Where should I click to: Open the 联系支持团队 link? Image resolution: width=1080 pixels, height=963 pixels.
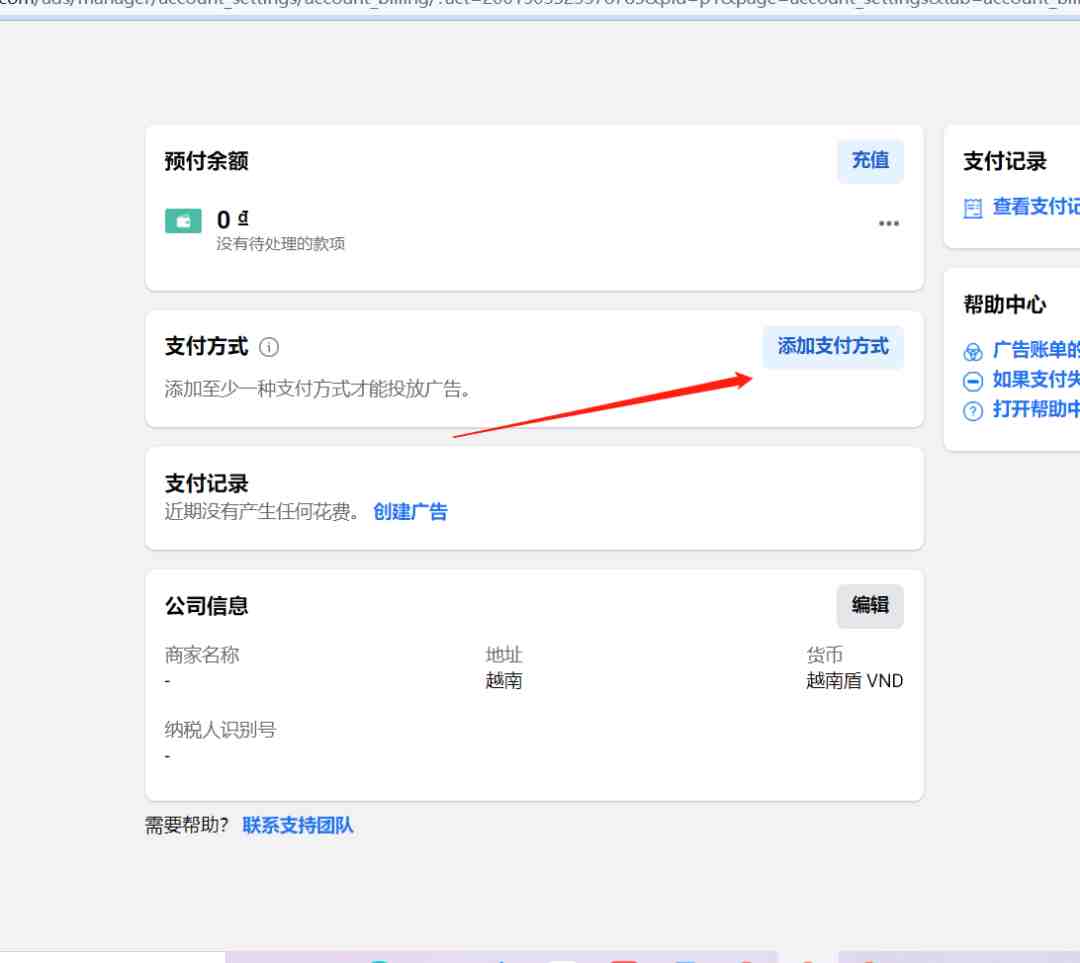click(x=298, y=825)
